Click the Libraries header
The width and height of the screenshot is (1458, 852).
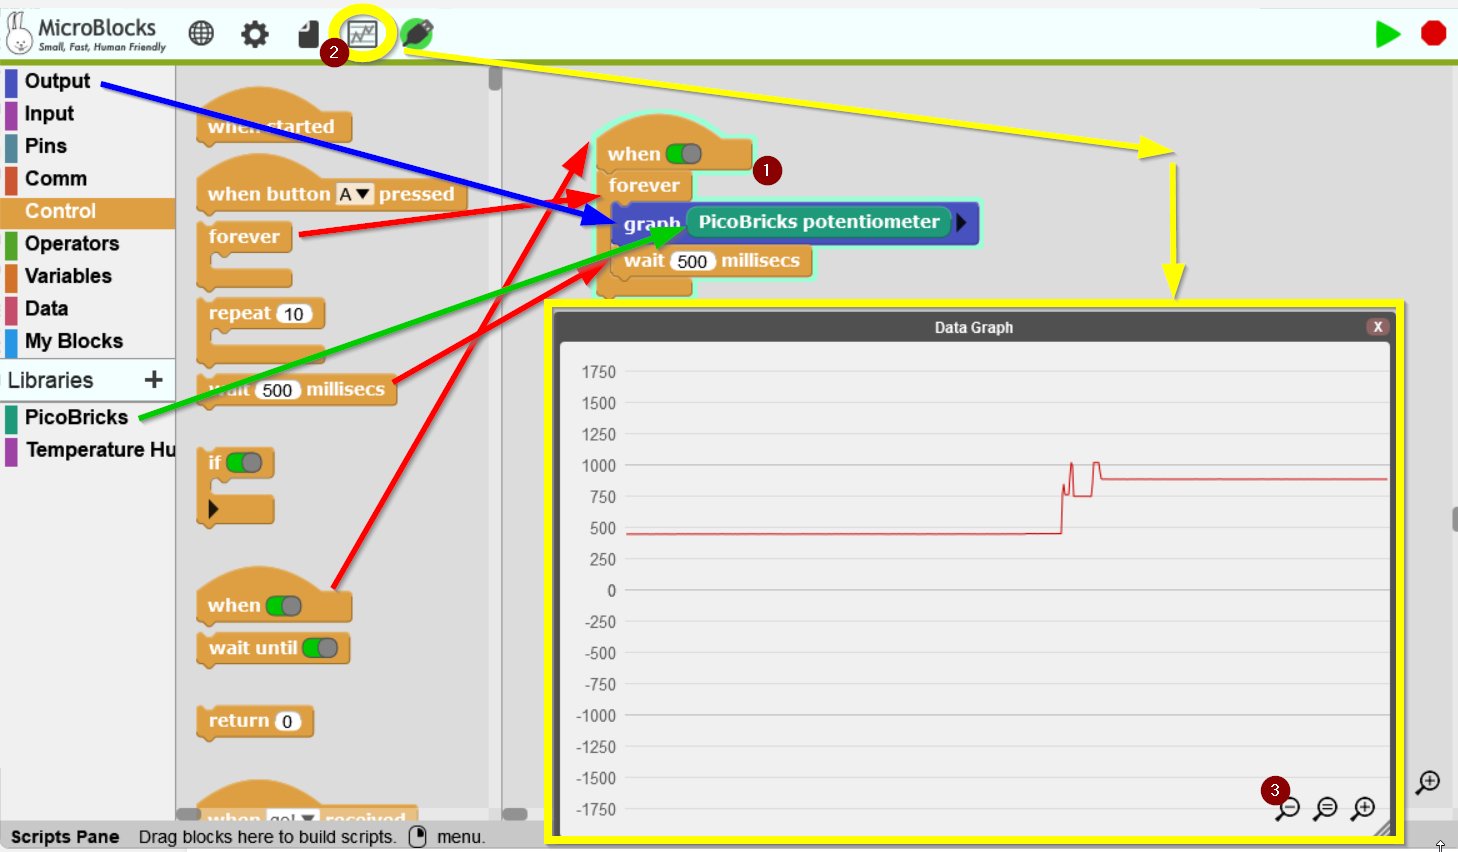[x=50, y=380]
